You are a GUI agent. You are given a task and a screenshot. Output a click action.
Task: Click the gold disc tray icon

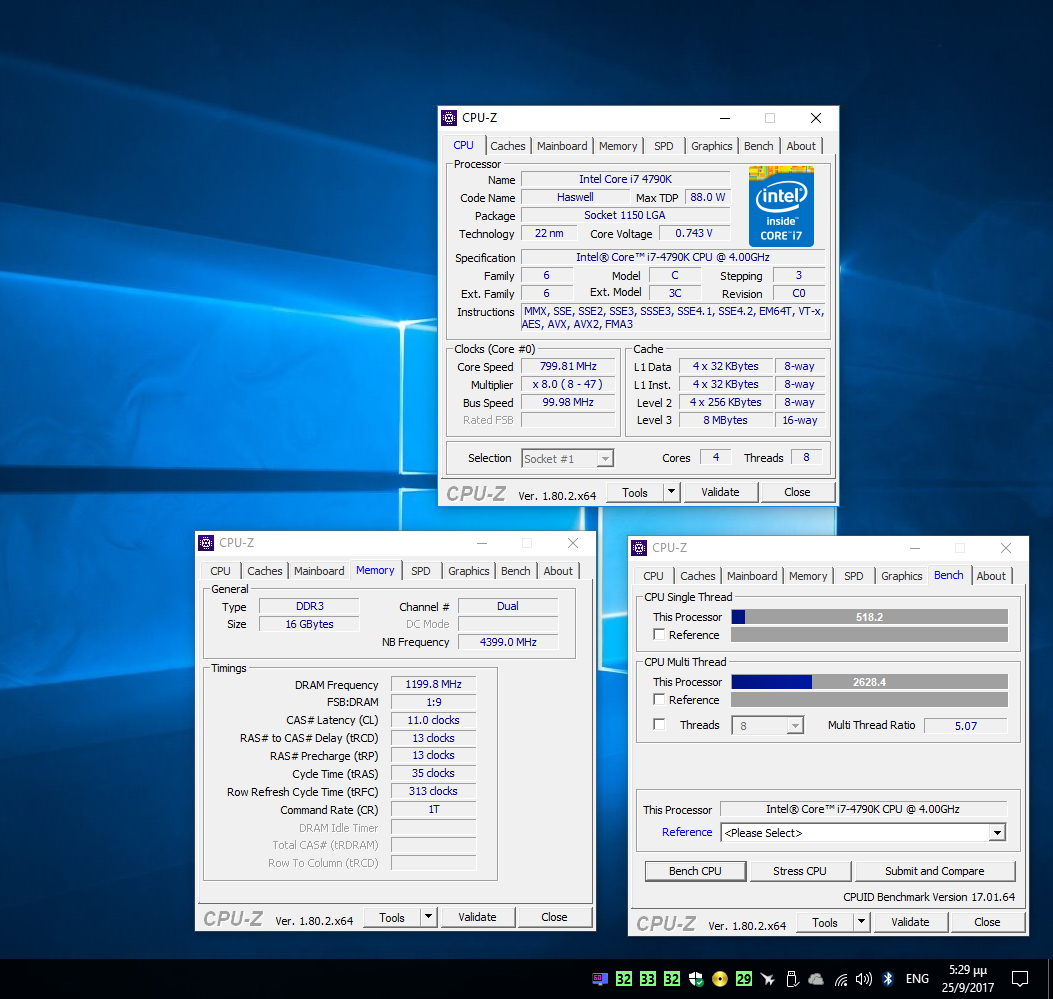click(720, 979)
